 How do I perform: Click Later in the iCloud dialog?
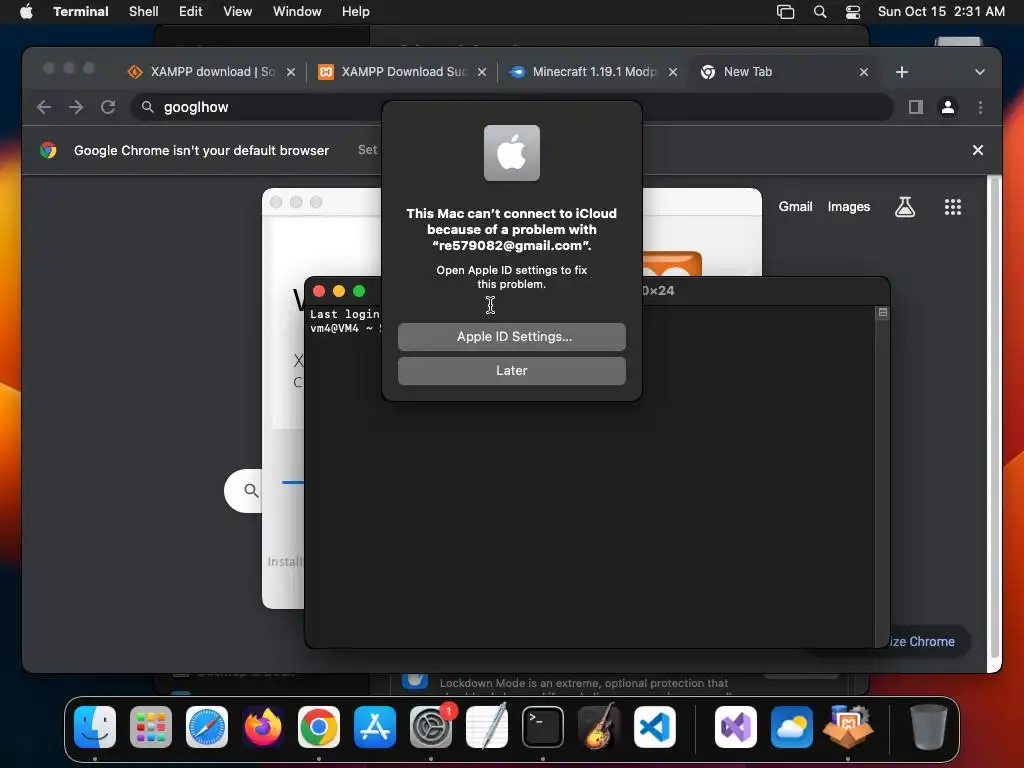[x=511, y=370]
